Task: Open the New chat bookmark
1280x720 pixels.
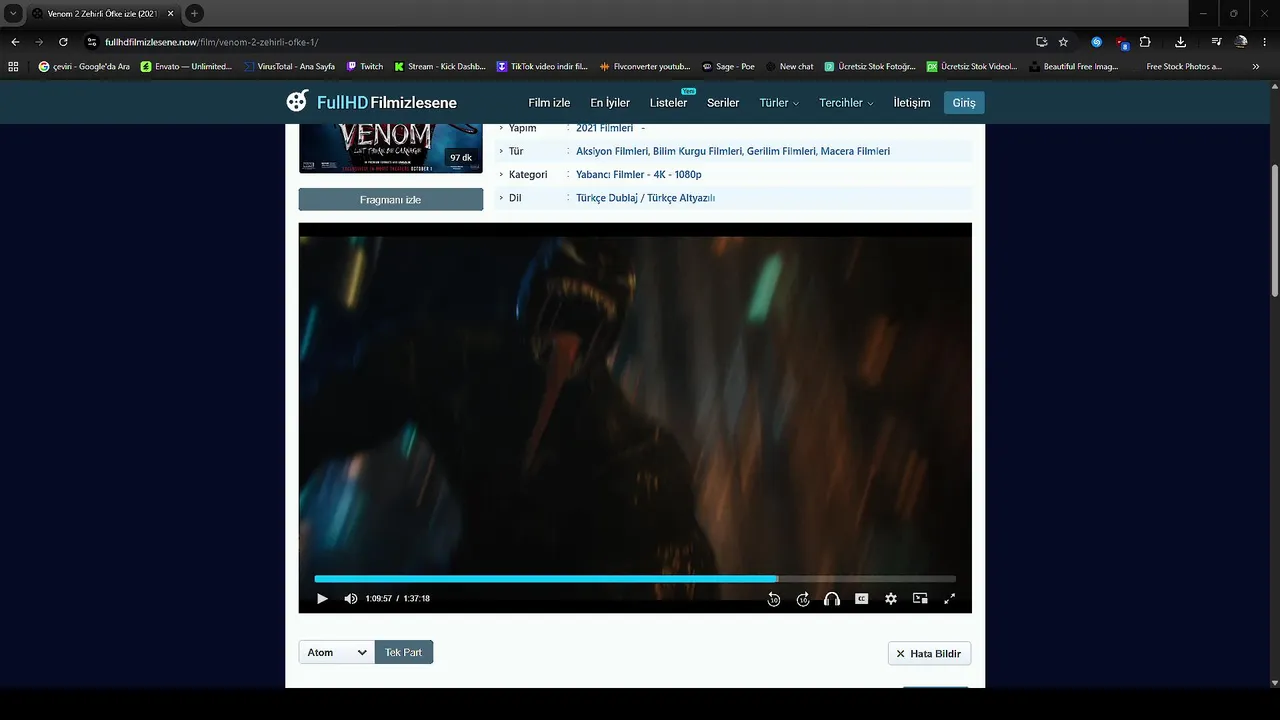Action: (x=790, y=67)
